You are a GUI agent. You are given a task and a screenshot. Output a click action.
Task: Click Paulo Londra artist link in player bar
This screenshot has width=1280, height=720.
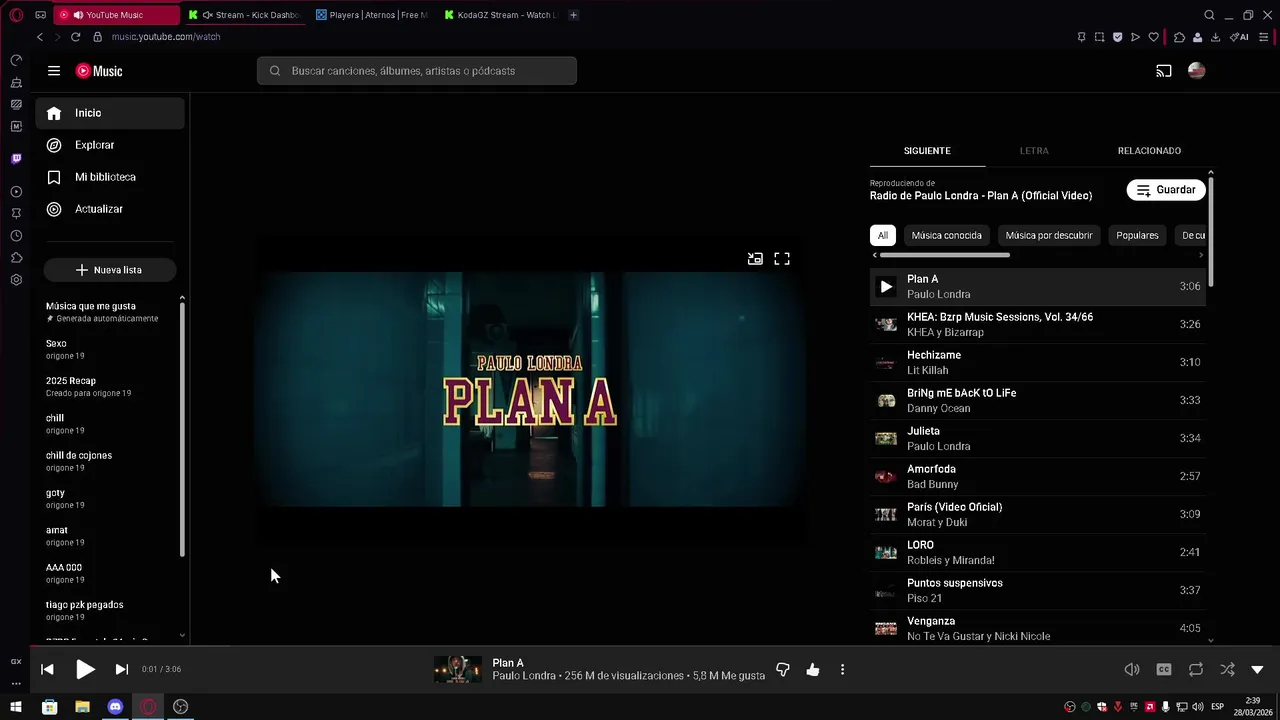pos(524,676)
